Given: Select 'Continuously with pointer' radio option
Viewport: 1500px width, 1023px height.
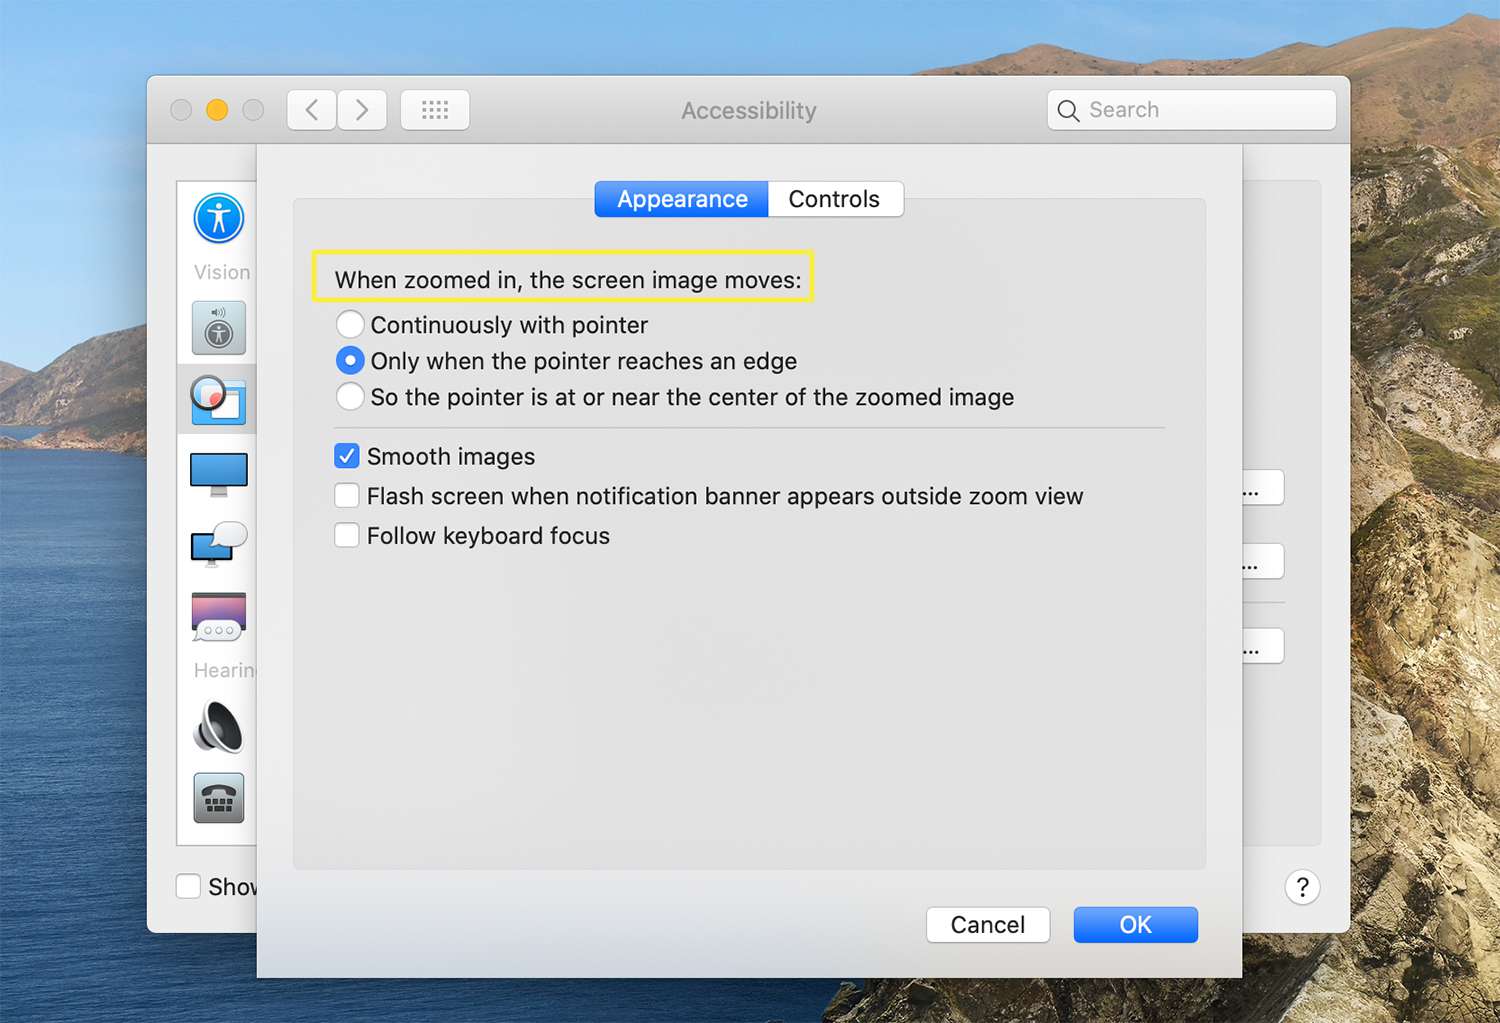Looking at the screenshot, I should click(350, 325).
